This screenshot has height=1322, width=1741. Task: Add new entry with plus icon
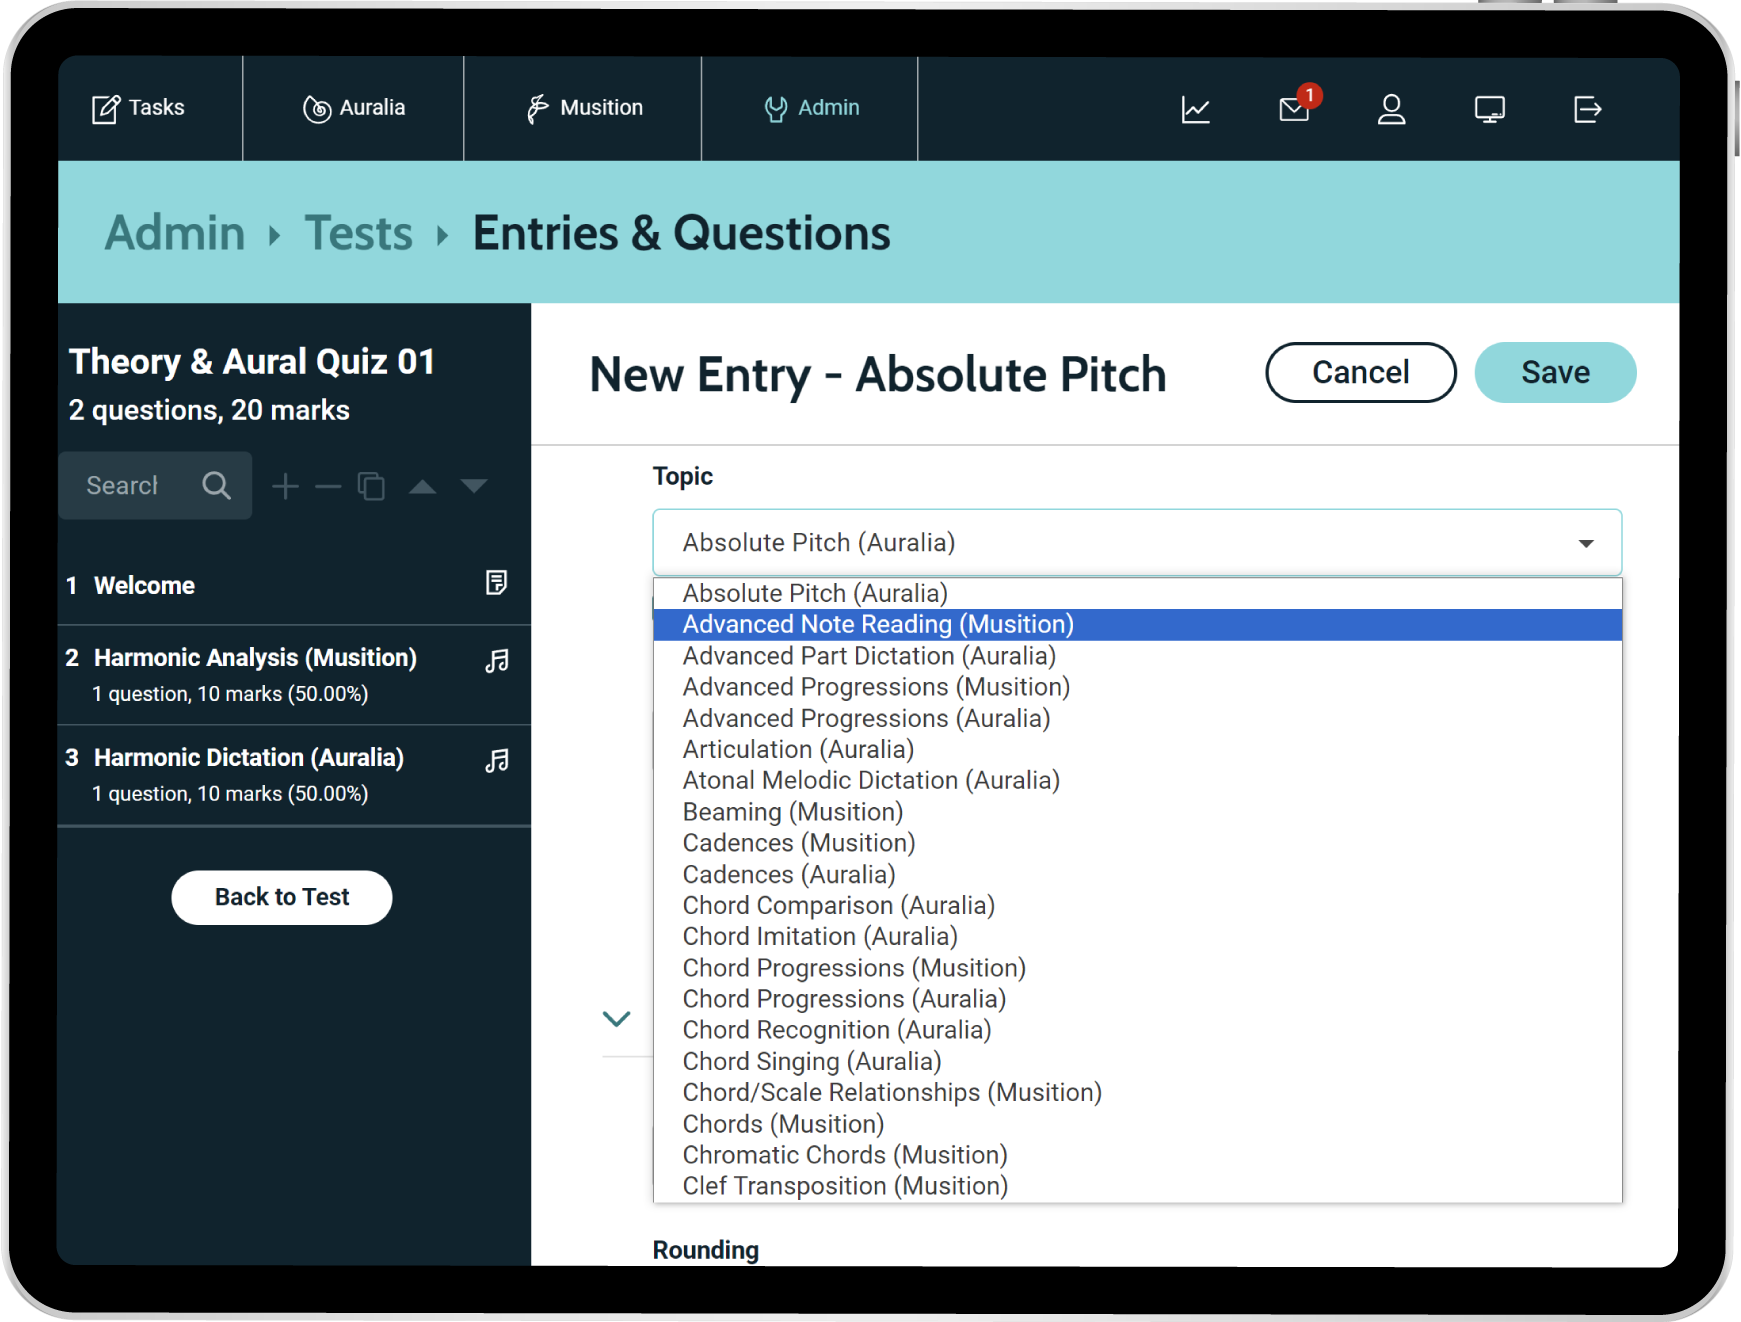(x=285, y=486)
